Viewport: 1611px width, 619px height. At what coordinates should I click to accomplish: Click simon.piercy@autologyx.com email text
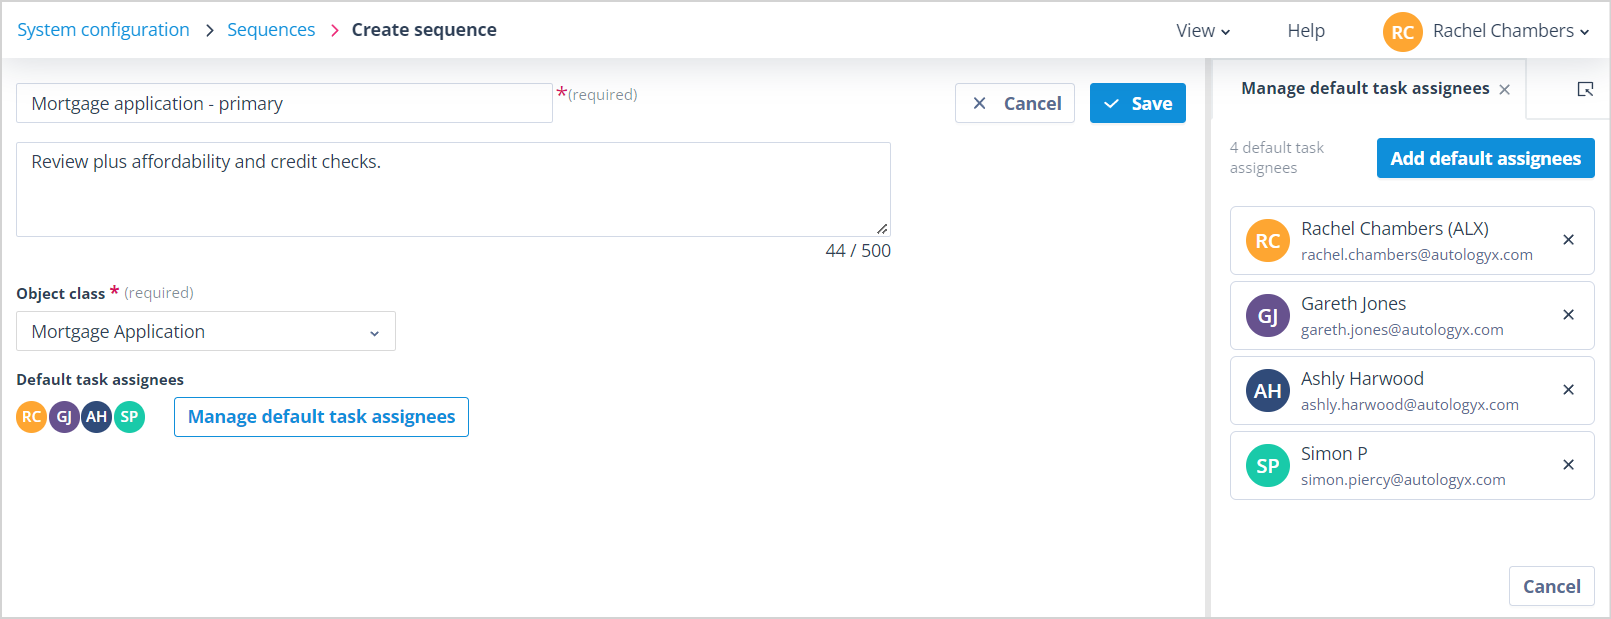(1403, 480)
